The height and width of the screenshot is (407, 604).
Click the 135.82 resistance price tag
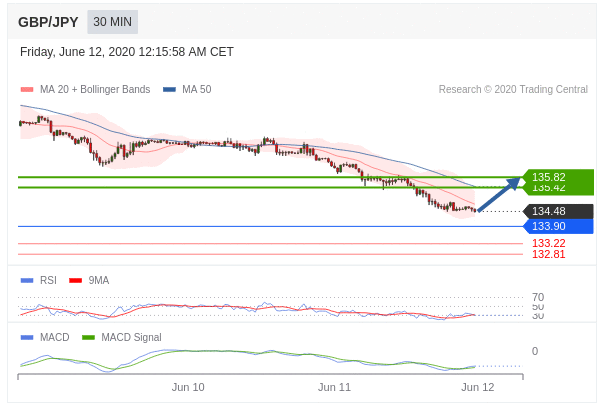click(x=558, y=177)
